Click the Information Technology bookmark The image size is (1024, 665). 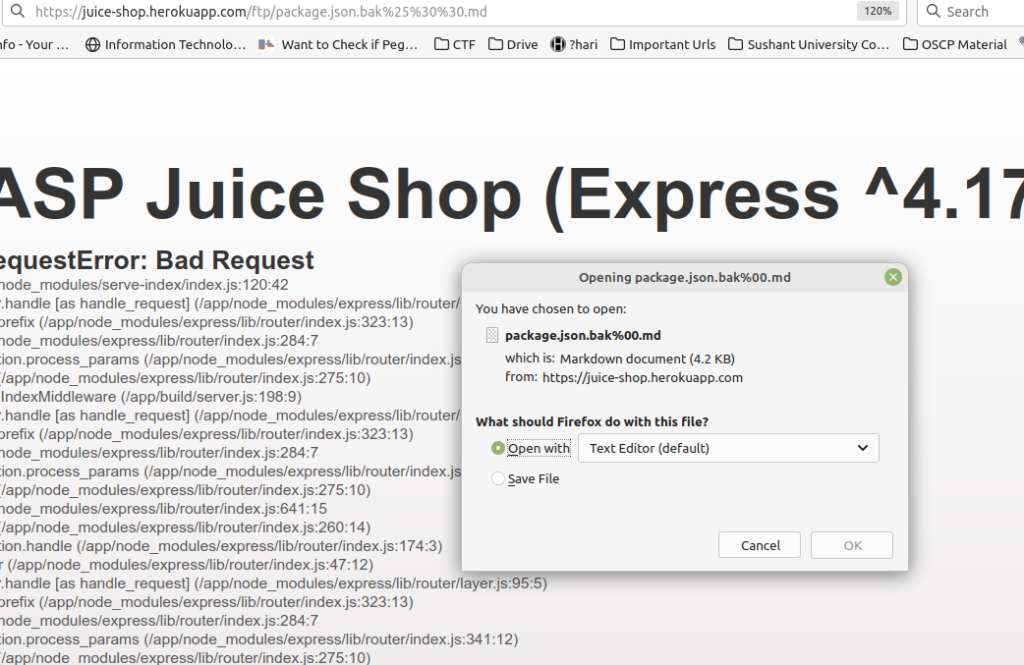pos(165,44)
